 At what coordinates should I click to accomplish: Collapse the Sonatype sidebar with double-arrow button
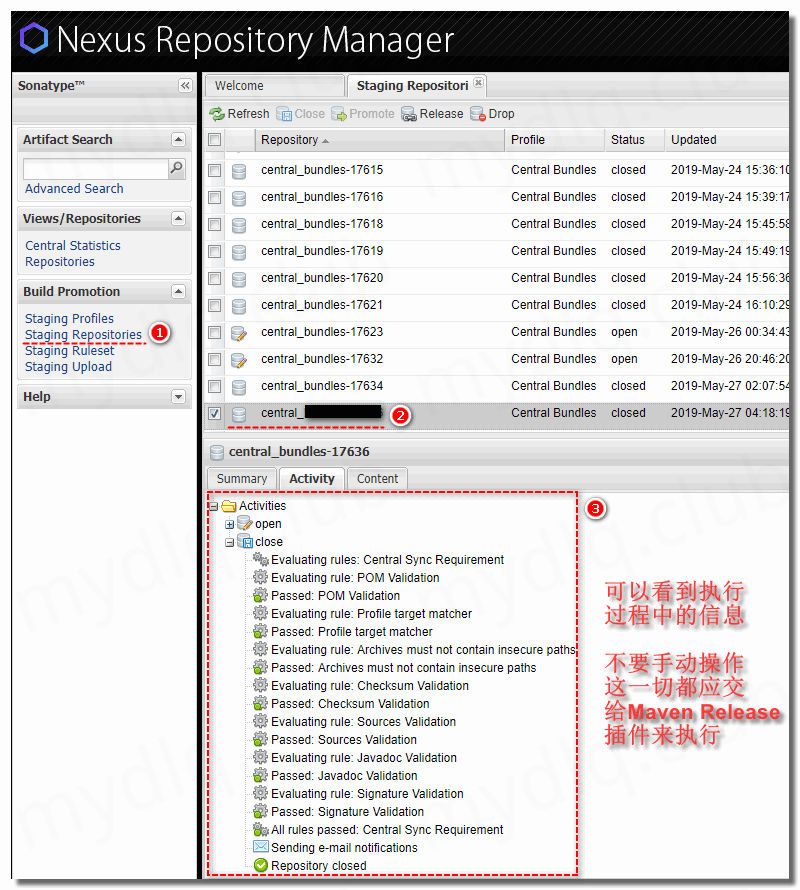185,86
